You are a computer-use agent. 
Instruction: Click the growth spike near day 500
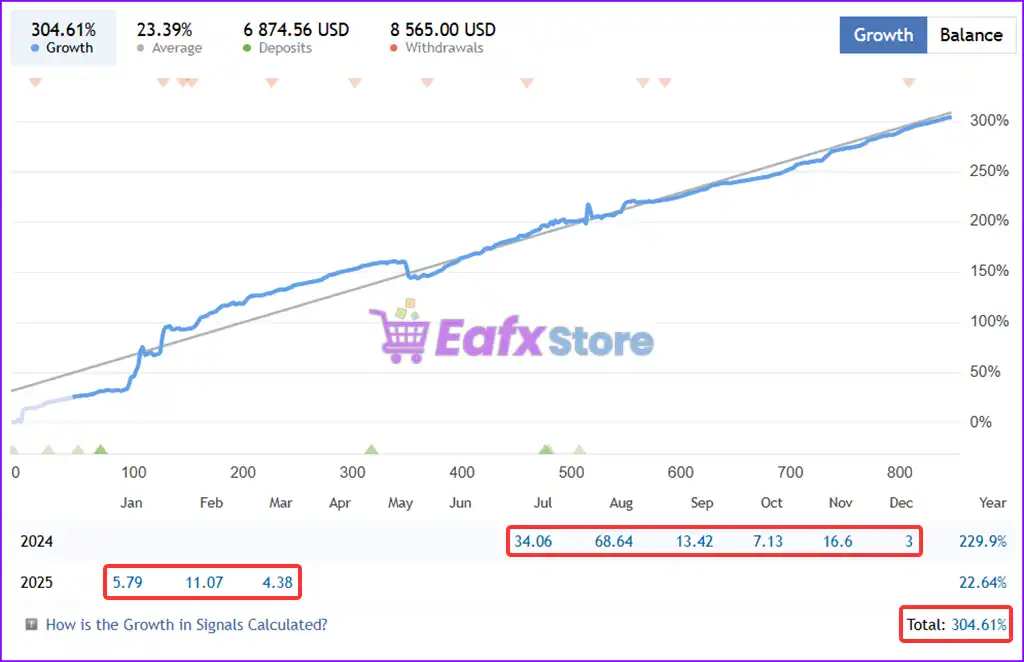point(587,208)
